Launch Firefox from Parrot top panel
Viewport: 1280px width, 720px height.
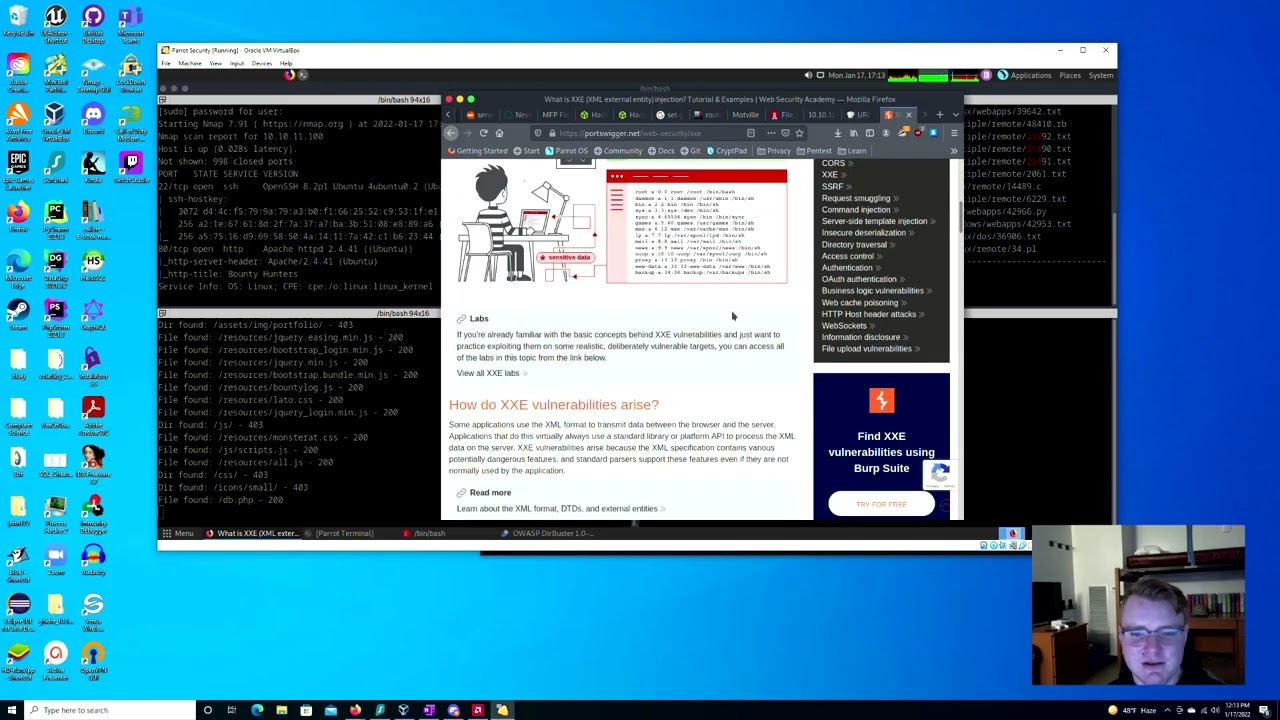pyautogui.click(x=289, y=75)
